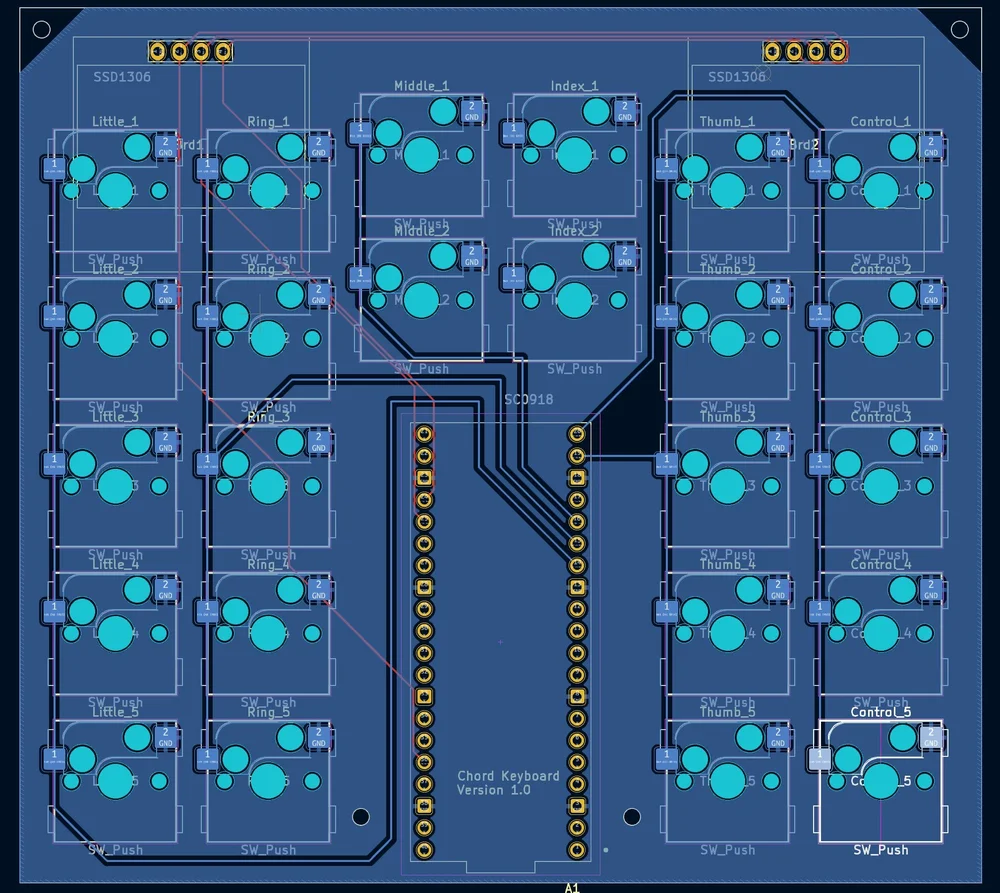Click the top-left mounting hole

pyautogui.click(x=41, y=29)
